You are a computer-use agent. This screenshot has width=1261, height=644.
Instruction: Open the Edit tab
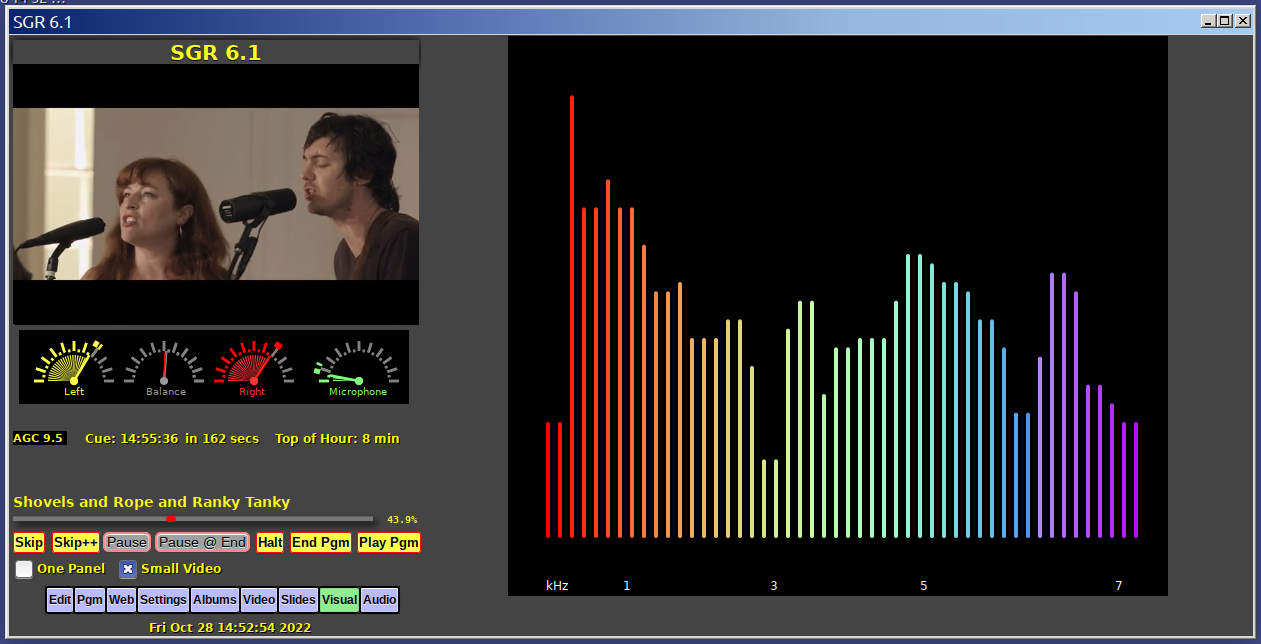coord(60,600)
